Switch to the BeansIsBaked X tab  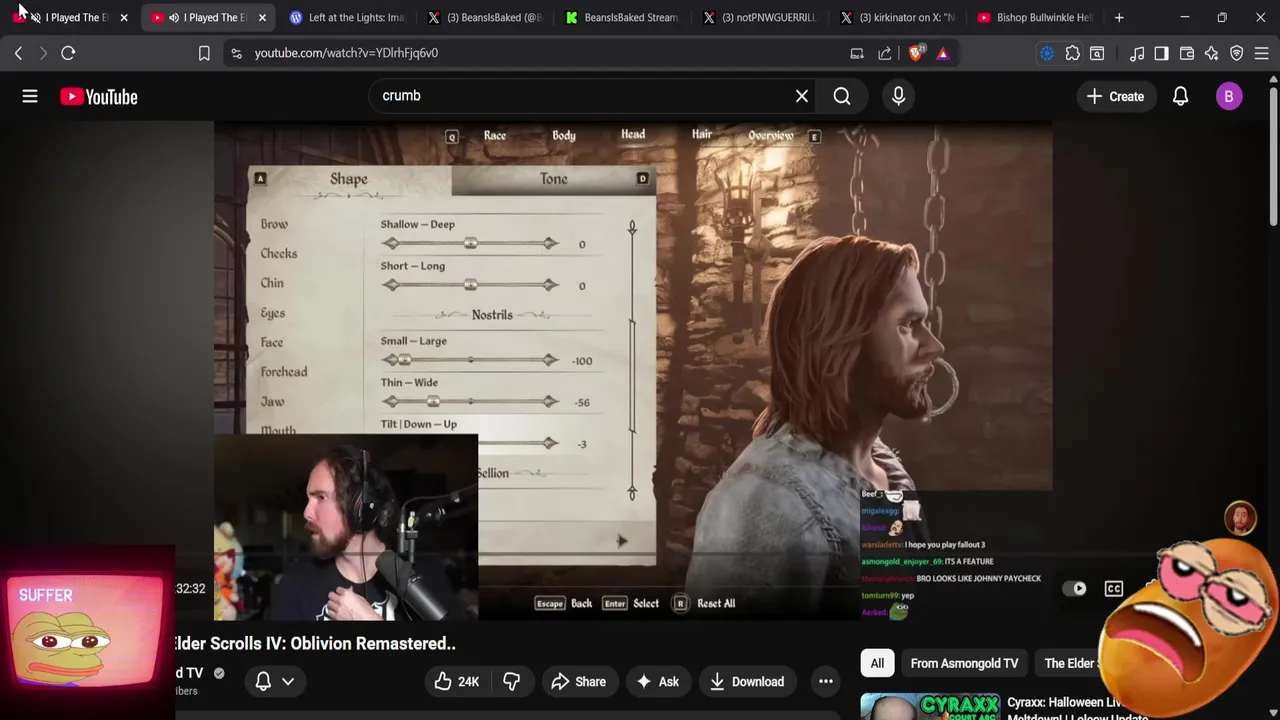tap(485, 18)
